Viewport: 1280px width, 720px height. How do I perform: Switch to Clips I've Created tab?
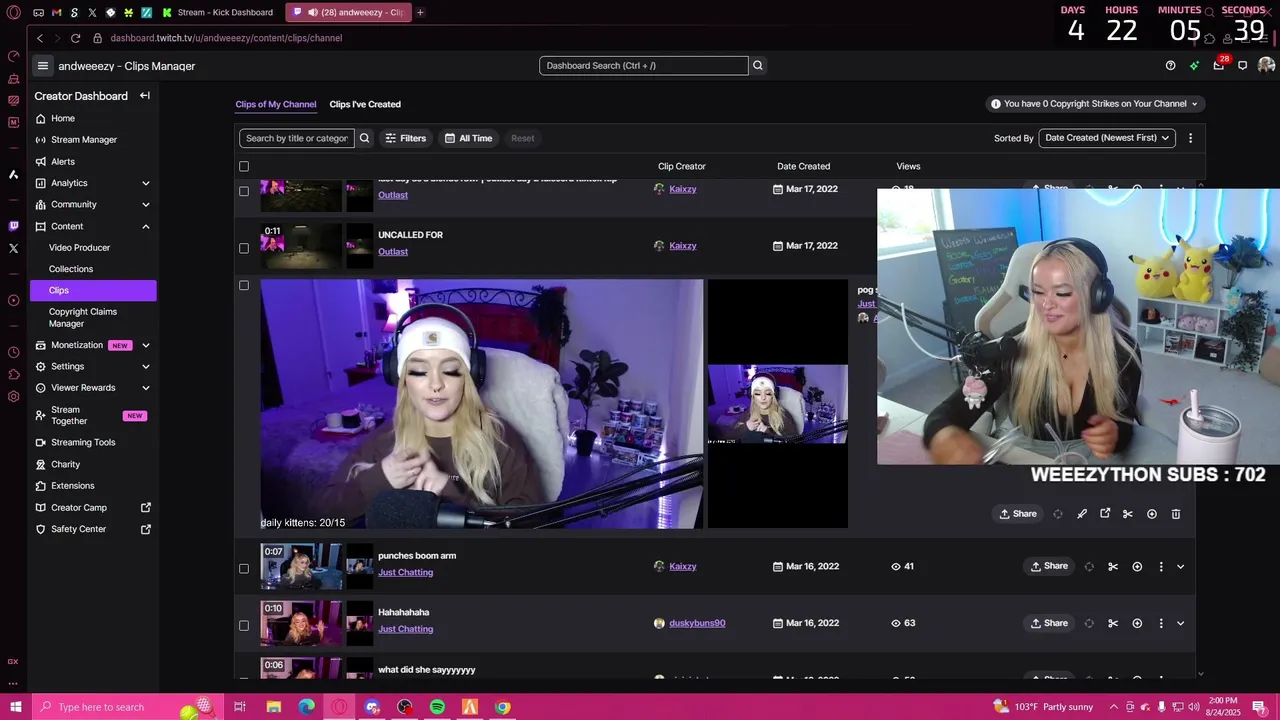(365, 104)
